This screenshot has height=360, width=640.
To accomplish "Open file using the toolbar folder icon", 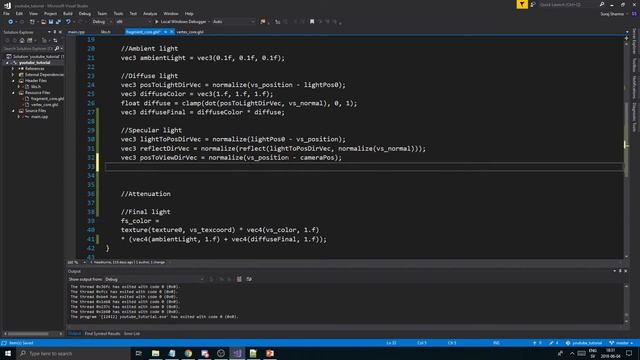I will [43, 22].
